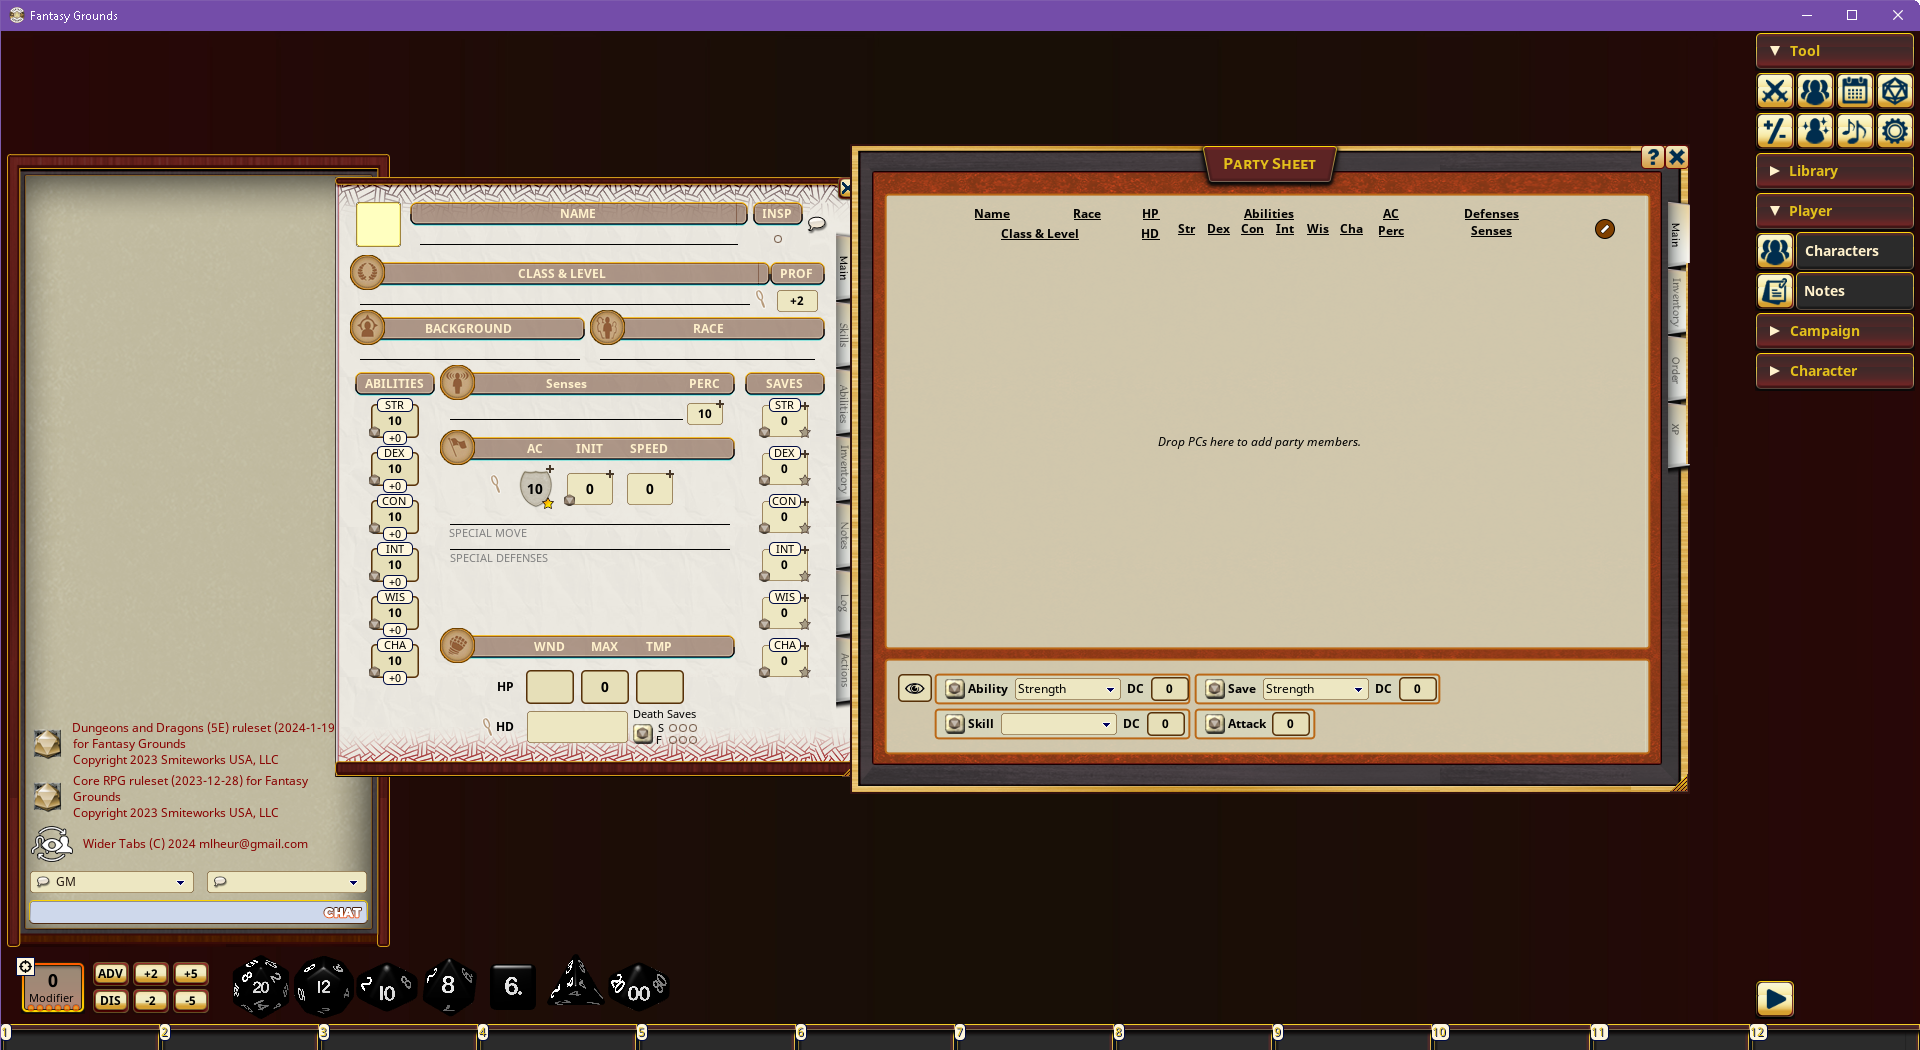Collapse the Player sidebar section
Viewport: 1920px width, 1050px height.
coord(1834,211)
